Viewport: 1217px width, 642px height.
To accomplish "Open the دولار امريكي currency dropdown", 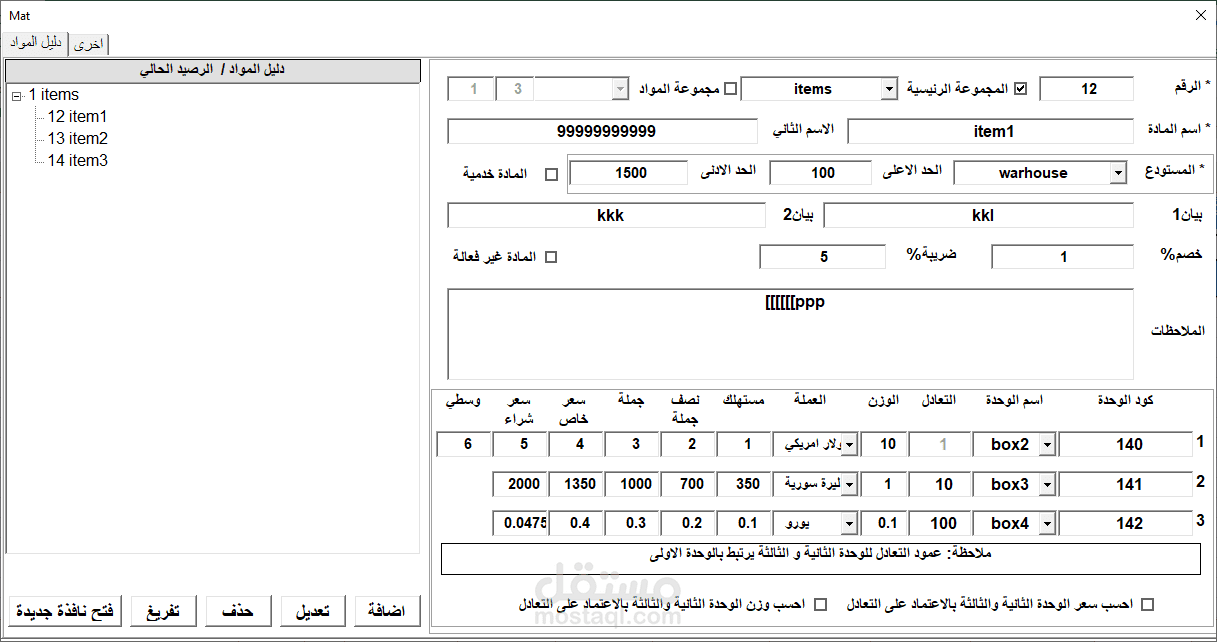I will 849,445.
